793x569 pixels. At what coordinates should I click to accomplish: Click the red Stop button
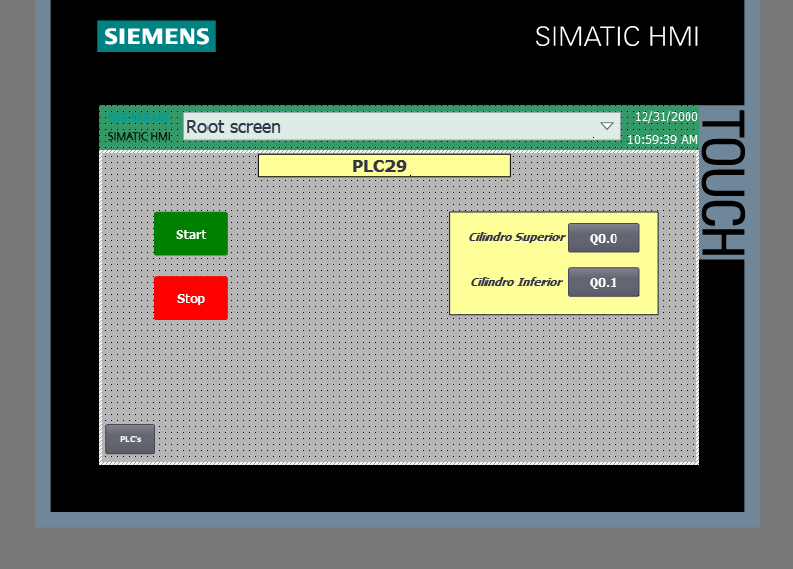click(x=191, y=298)
